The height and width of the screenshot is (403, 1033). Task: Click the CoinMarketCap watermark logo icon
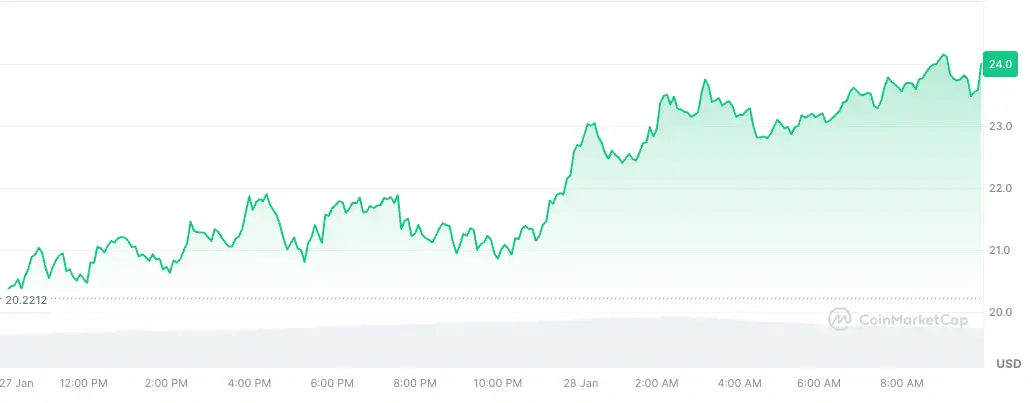841,318
